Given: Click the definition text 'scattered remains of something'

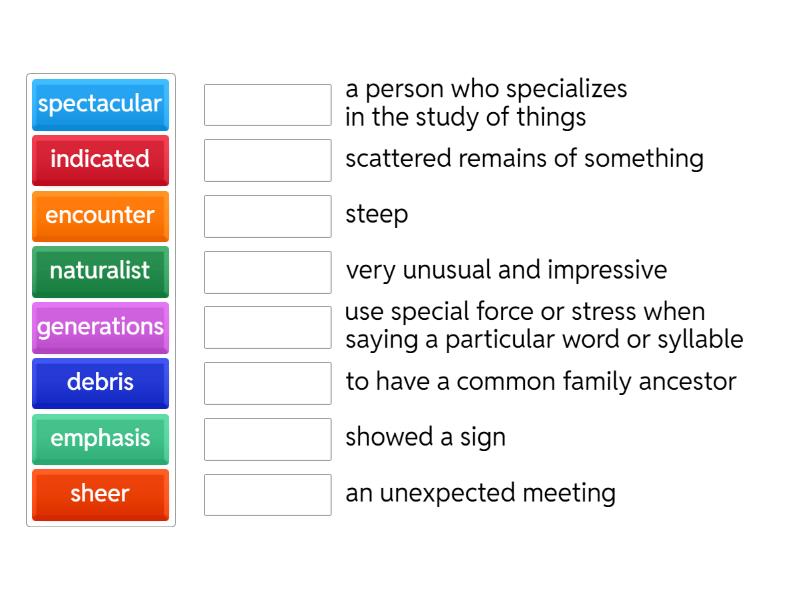Looking at the screenshot, I should click(x=524, y=159).
